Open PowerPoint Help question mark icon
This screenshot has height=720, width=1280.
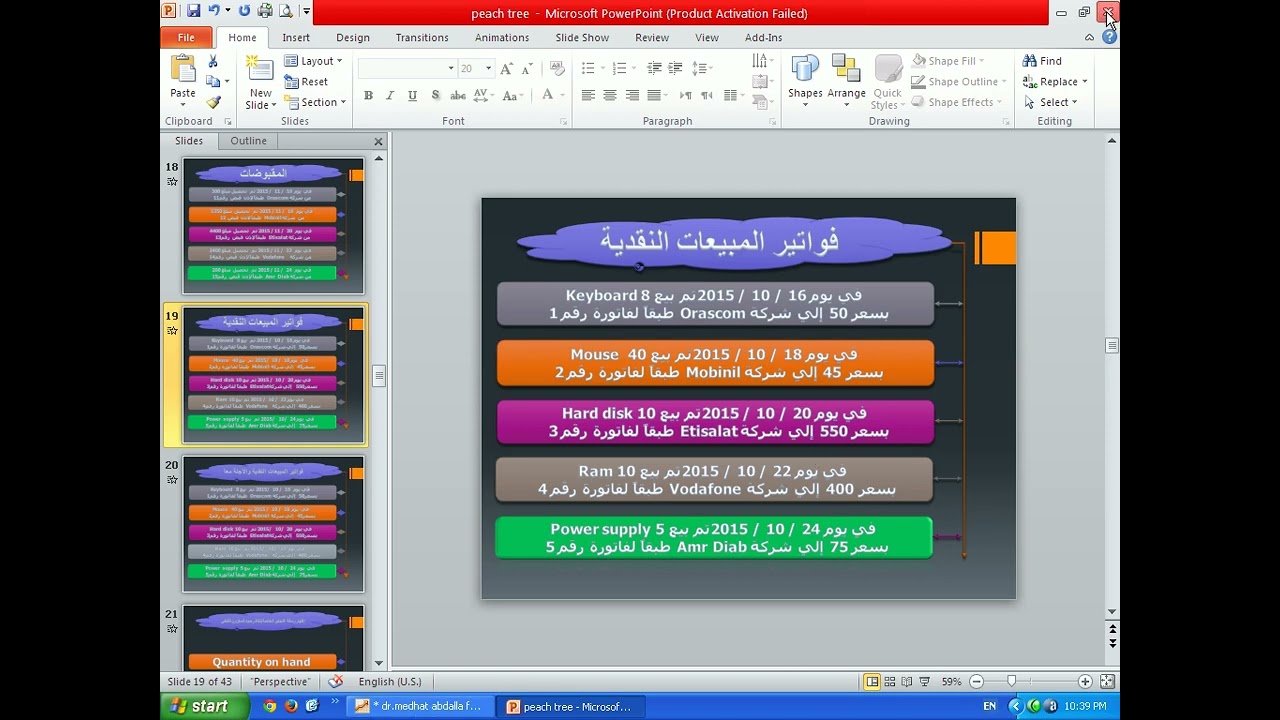tap(1109, 37)
